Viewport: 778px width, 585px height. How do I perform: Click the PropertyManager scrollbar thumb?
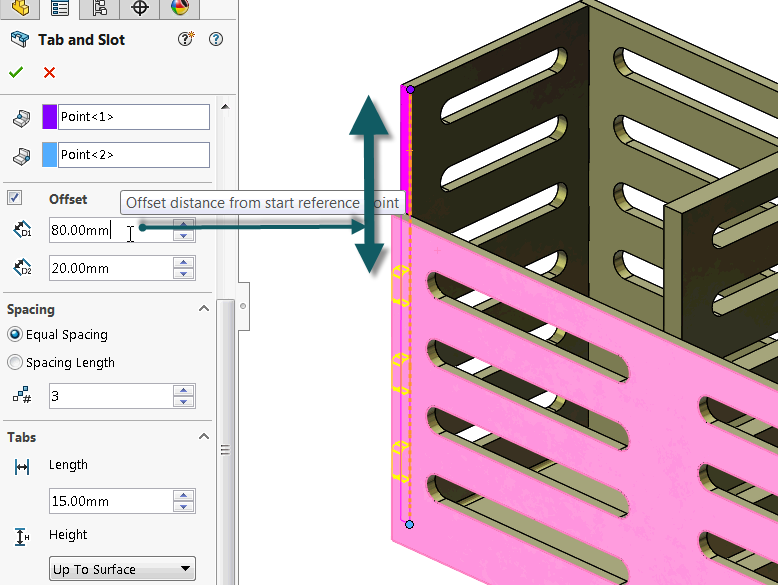tap(225, 442)
